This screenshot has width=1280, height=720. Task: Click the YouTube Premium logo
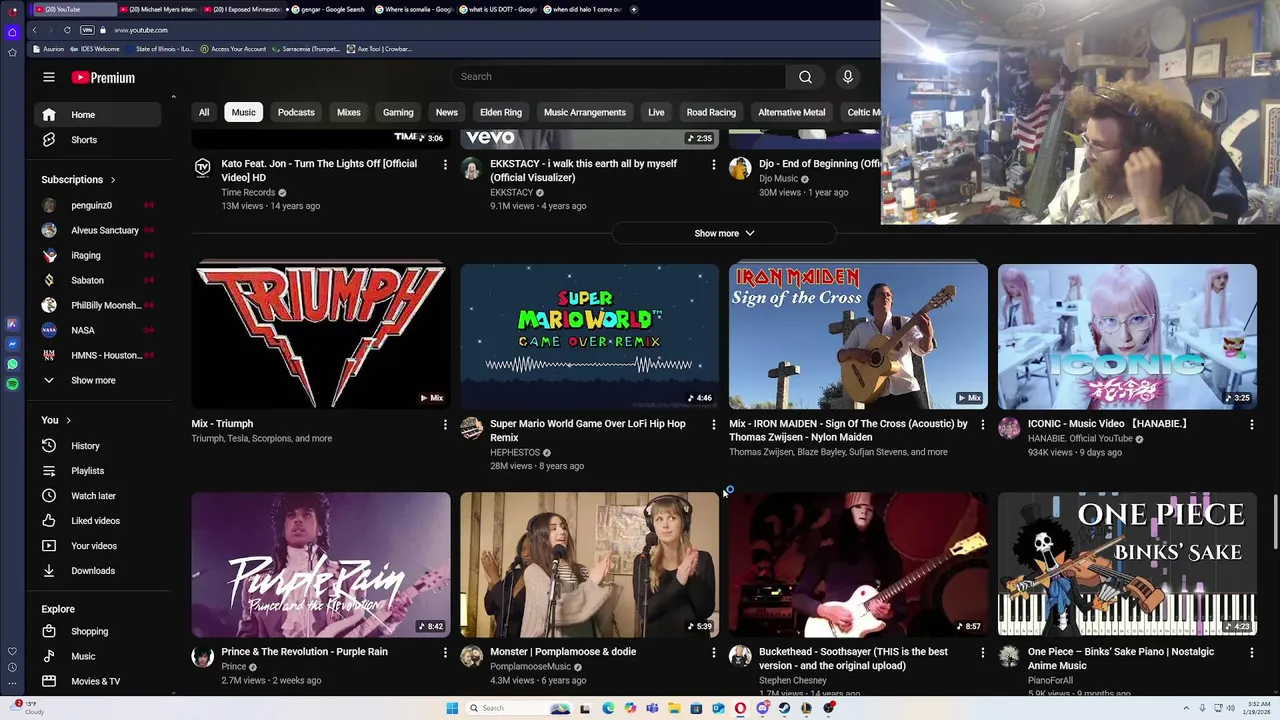(x=103, y=77)
